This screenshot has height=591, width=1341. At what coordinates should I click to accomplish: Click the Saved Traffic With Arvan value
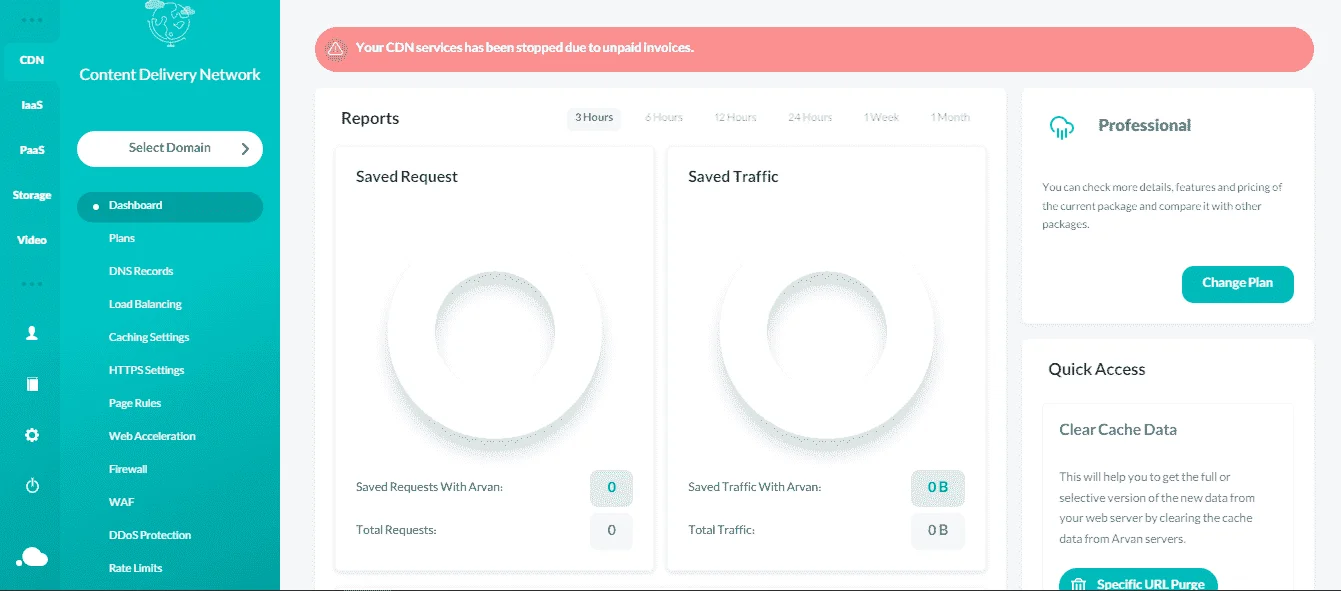pos(938,488)
